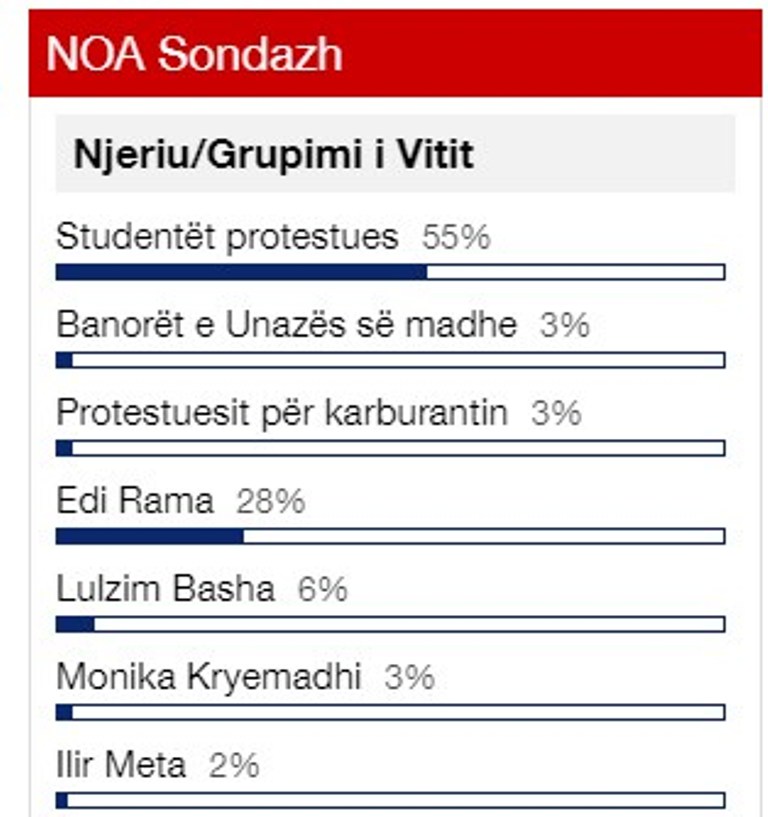Click the Monika Kryemadhi progress bar
The height and width of the screenshot is (817, 768).
click(390, 712)
